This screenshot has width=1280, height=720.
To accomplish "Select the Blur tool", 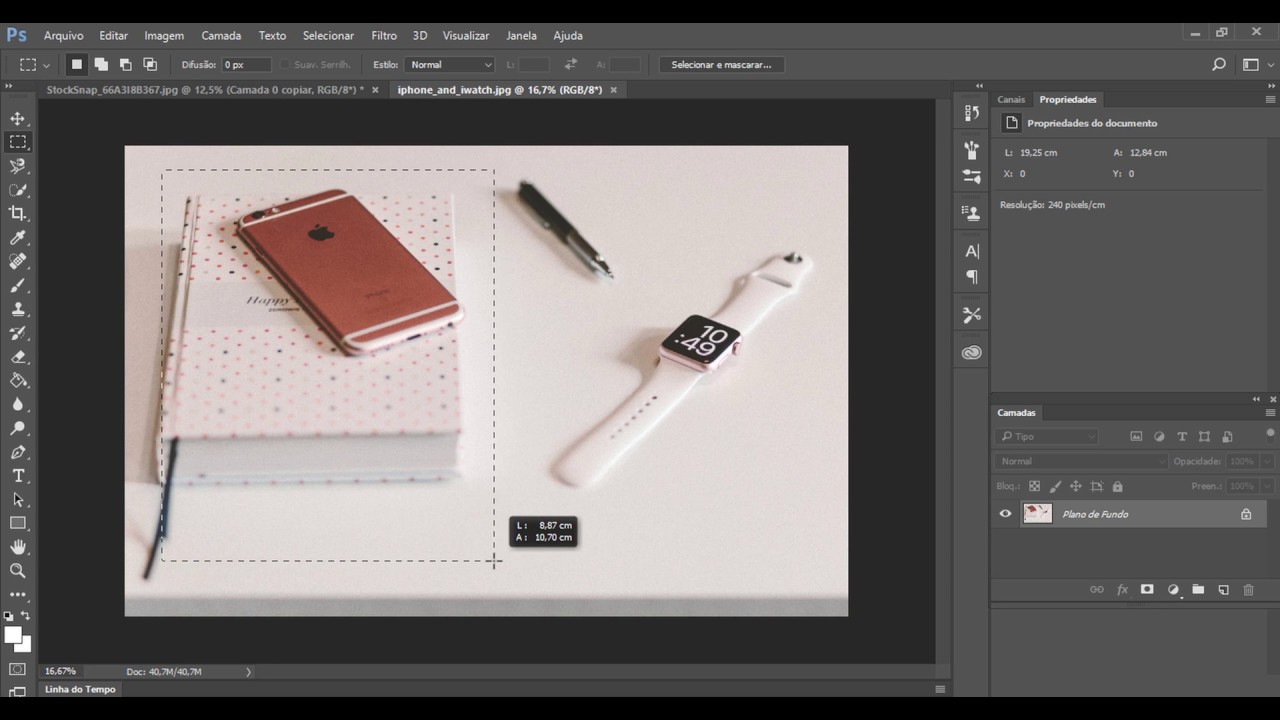I will pos(18,404).
